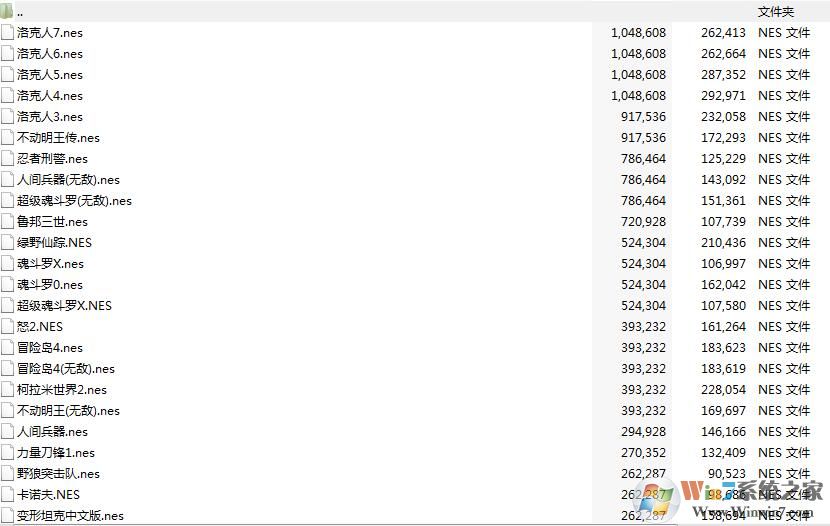The width and height of the screenshot is (830, 526).
Task: Select the file name 人间兵器(无敌).nes
Action: [68, 180]
